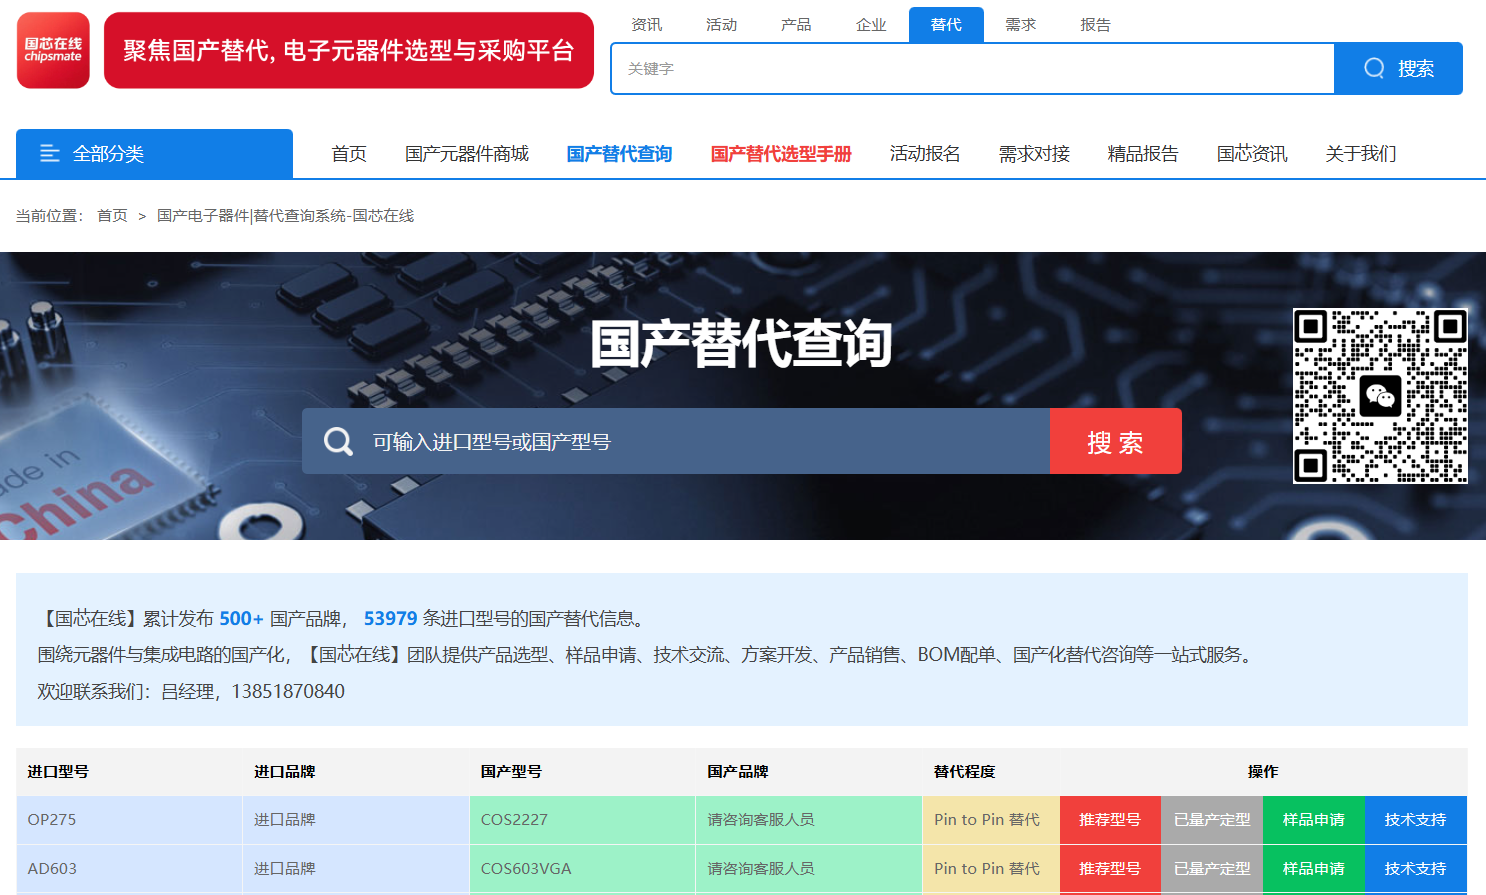The height and width of the screenshot is (895, 1486).
Task: Click the hamburger icon beside 全部分类
Action: pyautogui.click(x=50, y=153)
